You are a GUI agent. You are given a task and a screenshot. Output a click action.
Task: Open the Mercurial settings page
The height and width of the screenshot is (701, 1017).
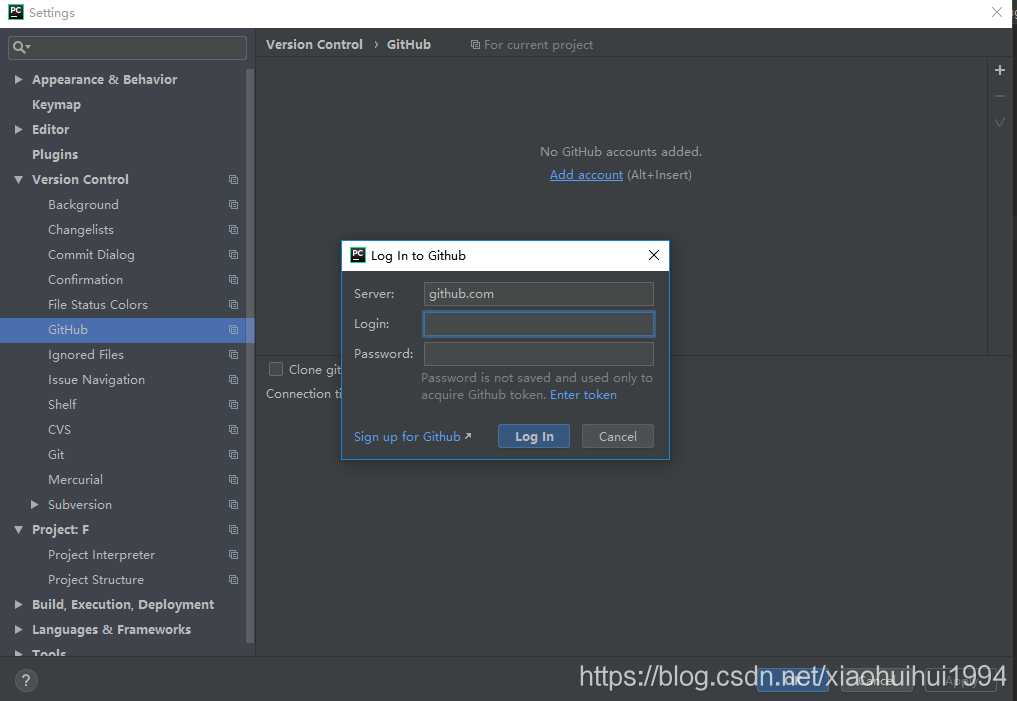[75, 480]
